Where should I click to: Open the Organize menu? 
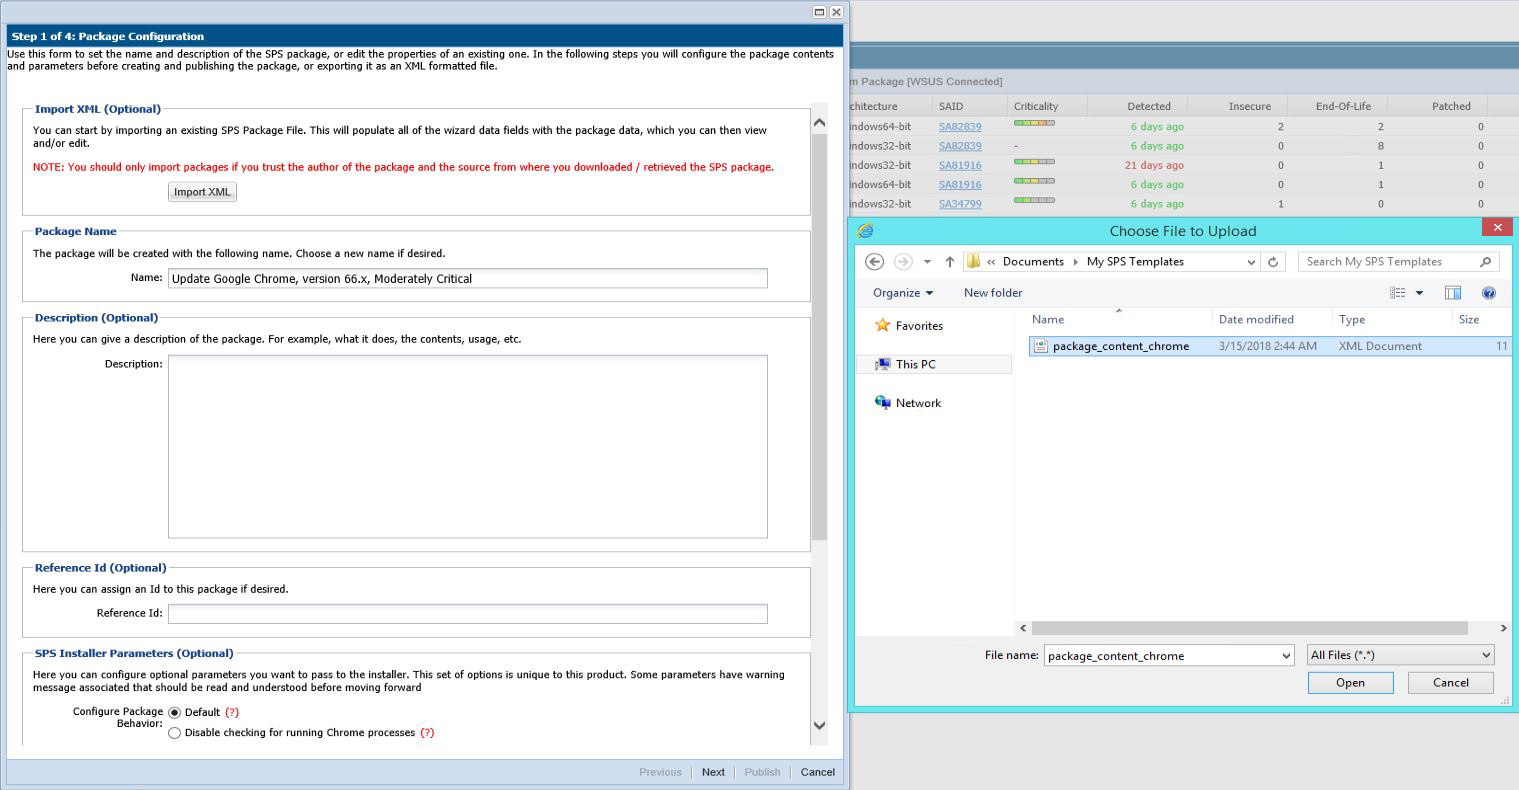(902, 293)
